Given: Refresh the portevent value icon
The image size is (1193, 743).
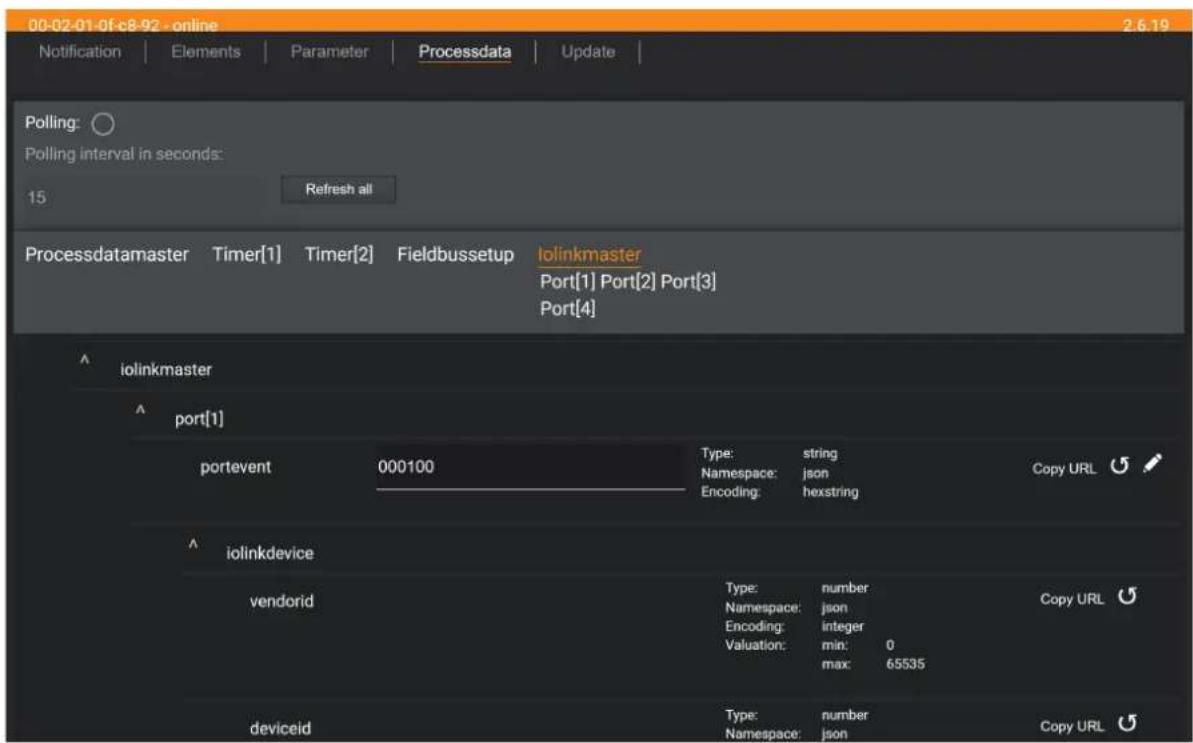Looking at the screenshot, I should tap(1119, 466).
